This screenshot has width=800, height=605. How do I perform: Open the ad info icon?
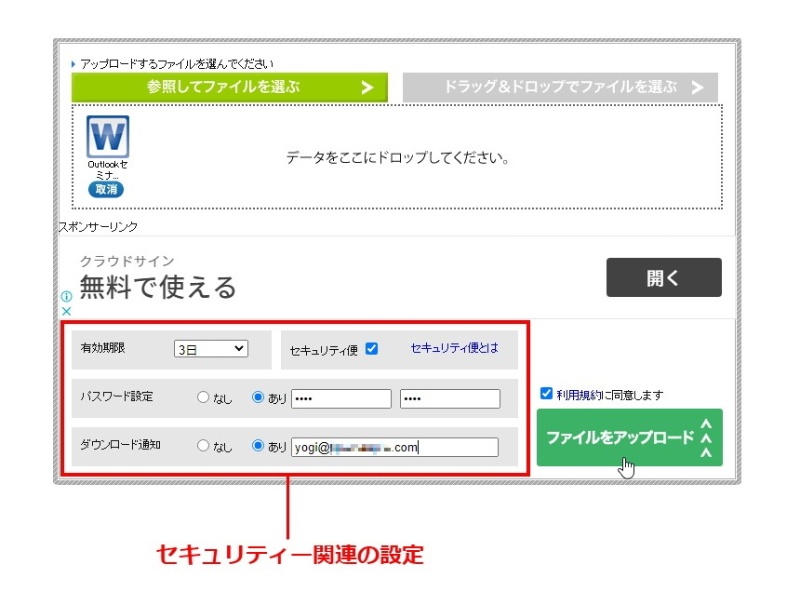click(66, 296)
